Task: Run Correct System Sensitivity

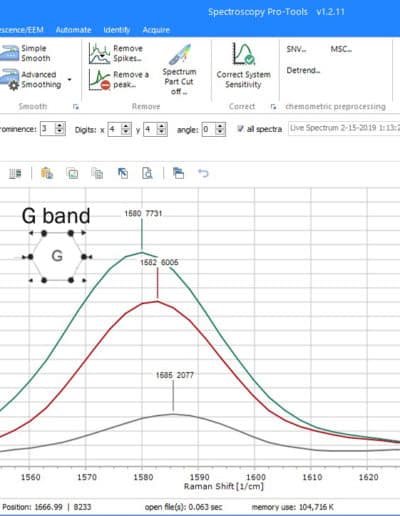Action: point(243,66)
